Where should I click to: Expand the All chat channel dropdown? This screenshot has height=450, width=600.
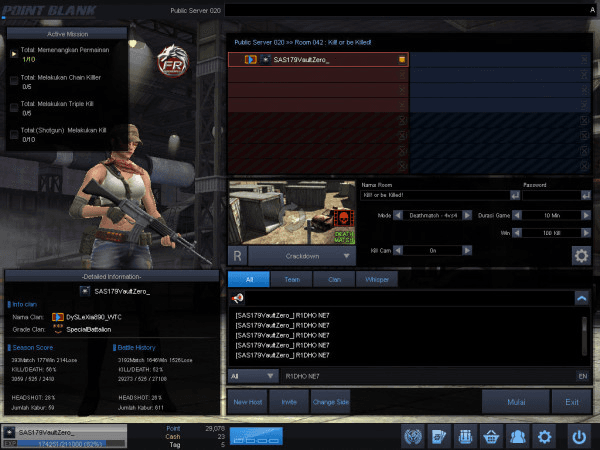[252, 376]
